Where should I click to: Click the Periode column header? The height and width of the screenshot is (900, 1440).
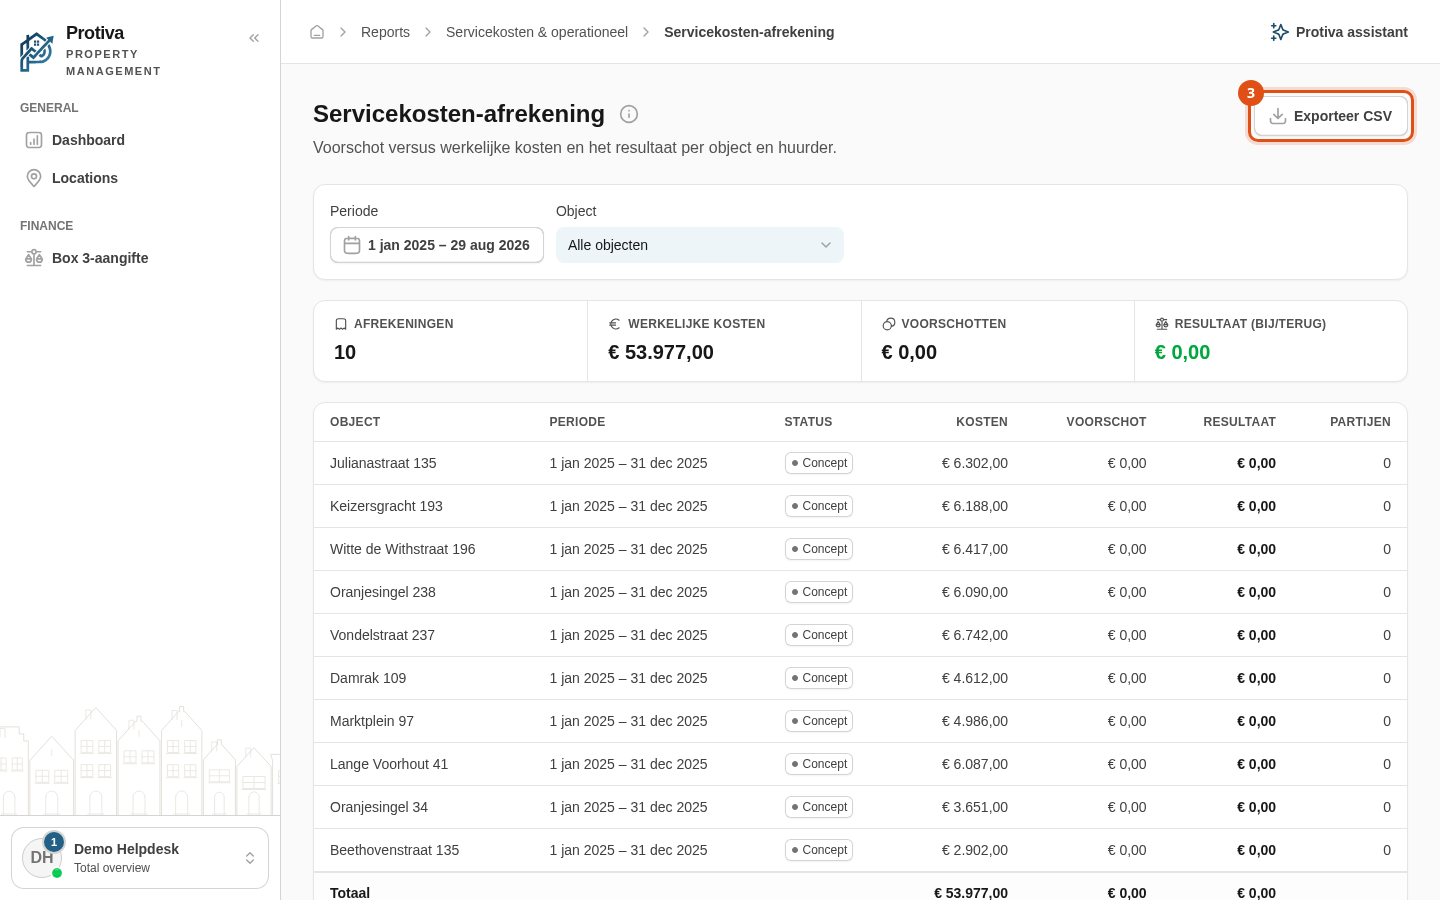coord(577,422)
